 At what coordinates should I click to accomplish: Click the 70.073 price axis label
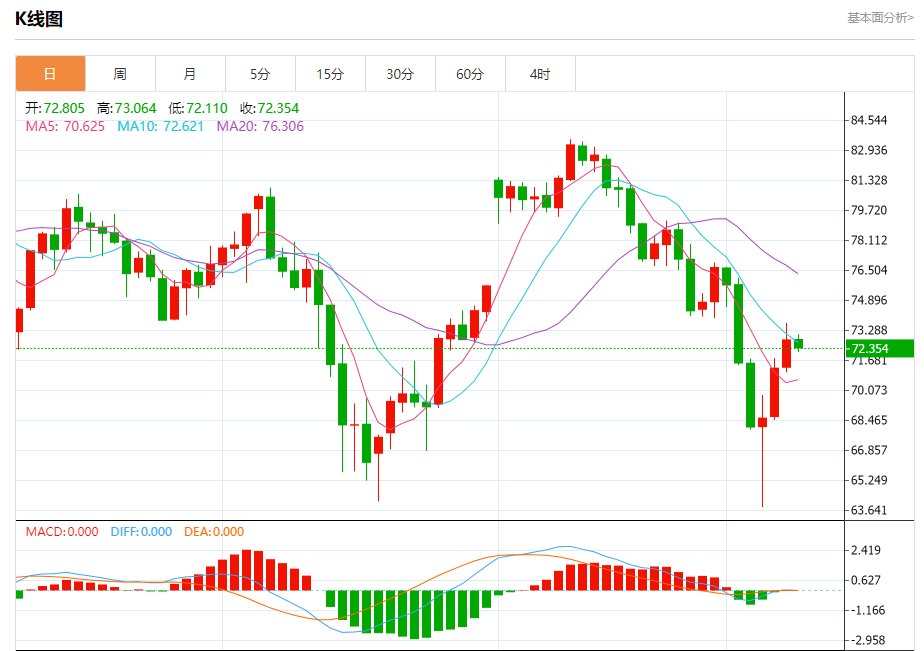pyautogui.click(x=869, y=390)
